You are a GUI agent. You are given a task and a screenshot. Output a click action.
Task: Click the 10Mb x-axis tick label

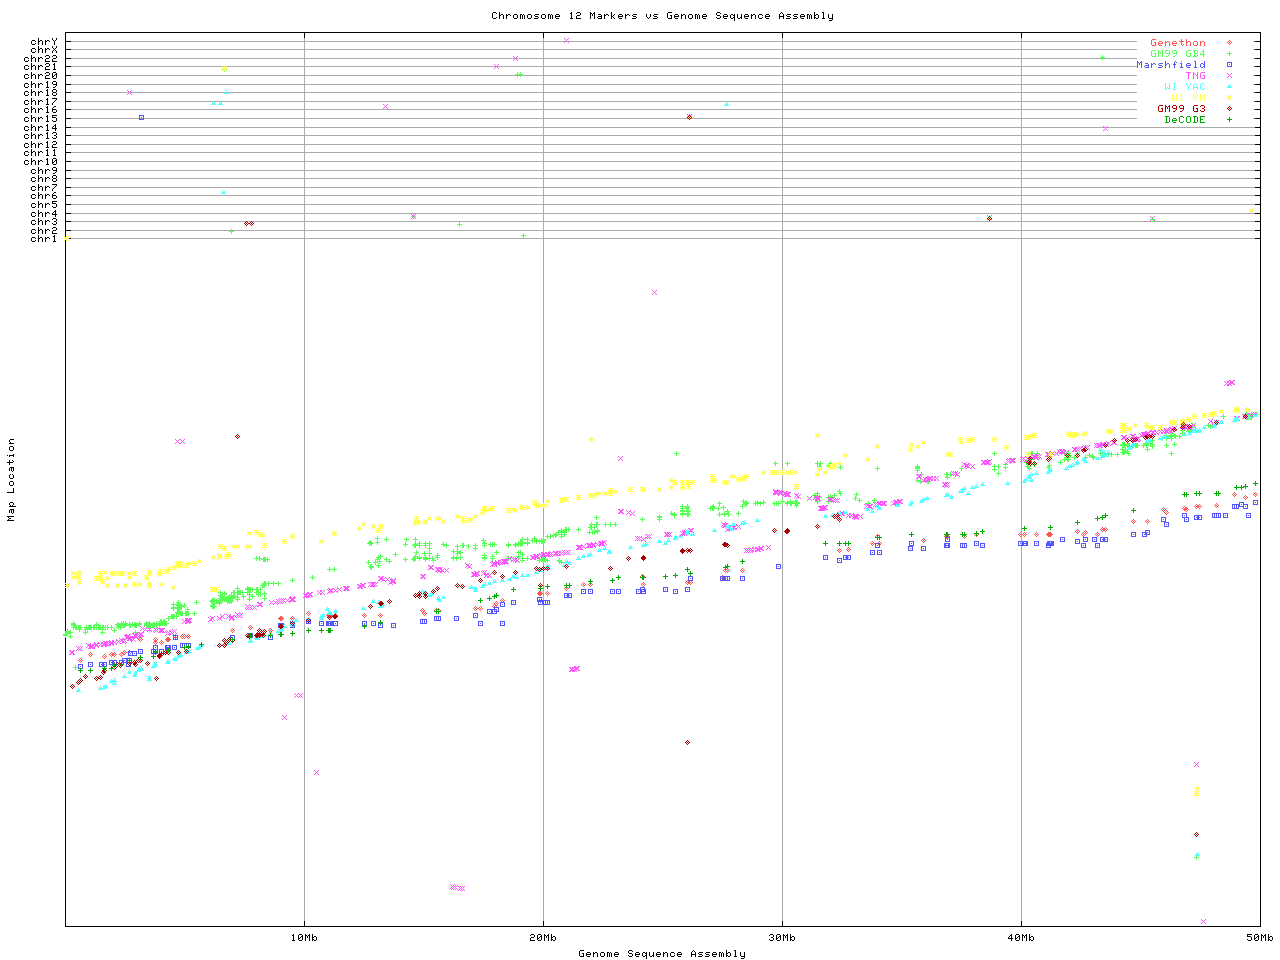[x=304, y=938]
